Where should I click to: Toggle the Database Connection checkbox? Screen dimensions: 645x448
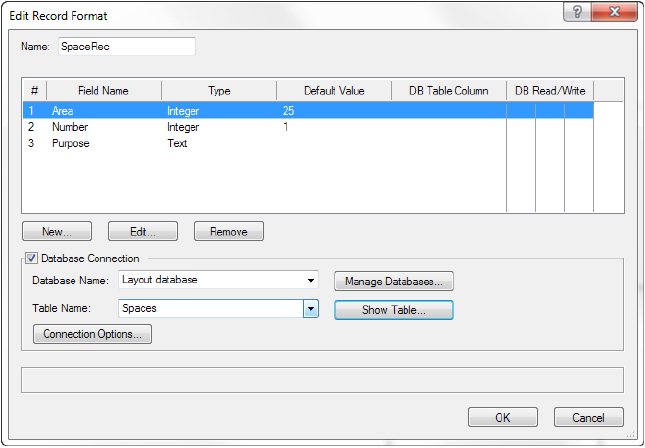pyautogui.click(x=31, y=259)
